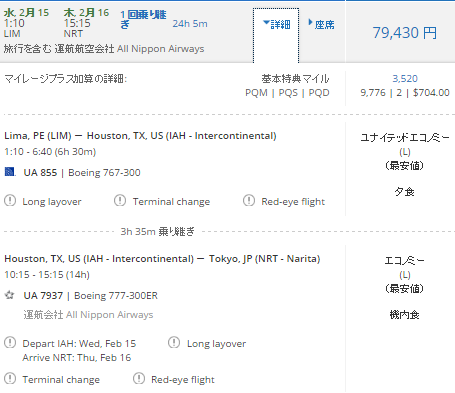This screenshot has width=455, height=393.
Task: Click the 1:10 - 6:40 (6h 30m) time
Action: coord(50,152)
